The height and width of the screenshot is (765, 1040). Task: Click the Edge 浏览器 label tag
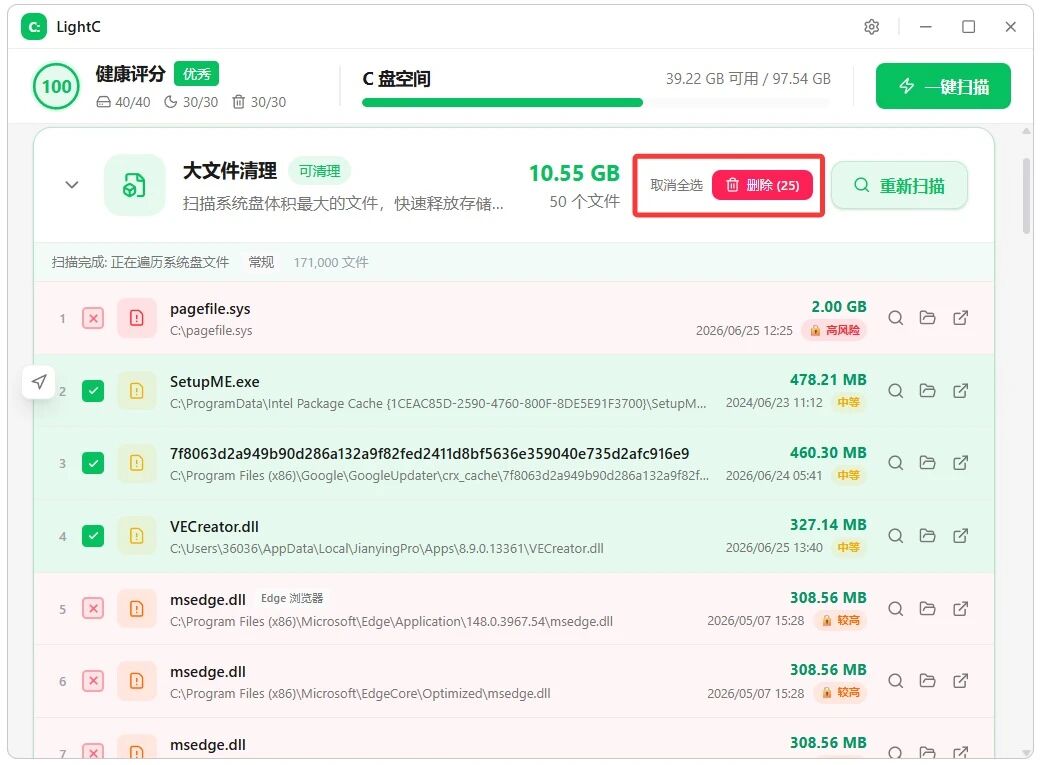click(292, 598)
